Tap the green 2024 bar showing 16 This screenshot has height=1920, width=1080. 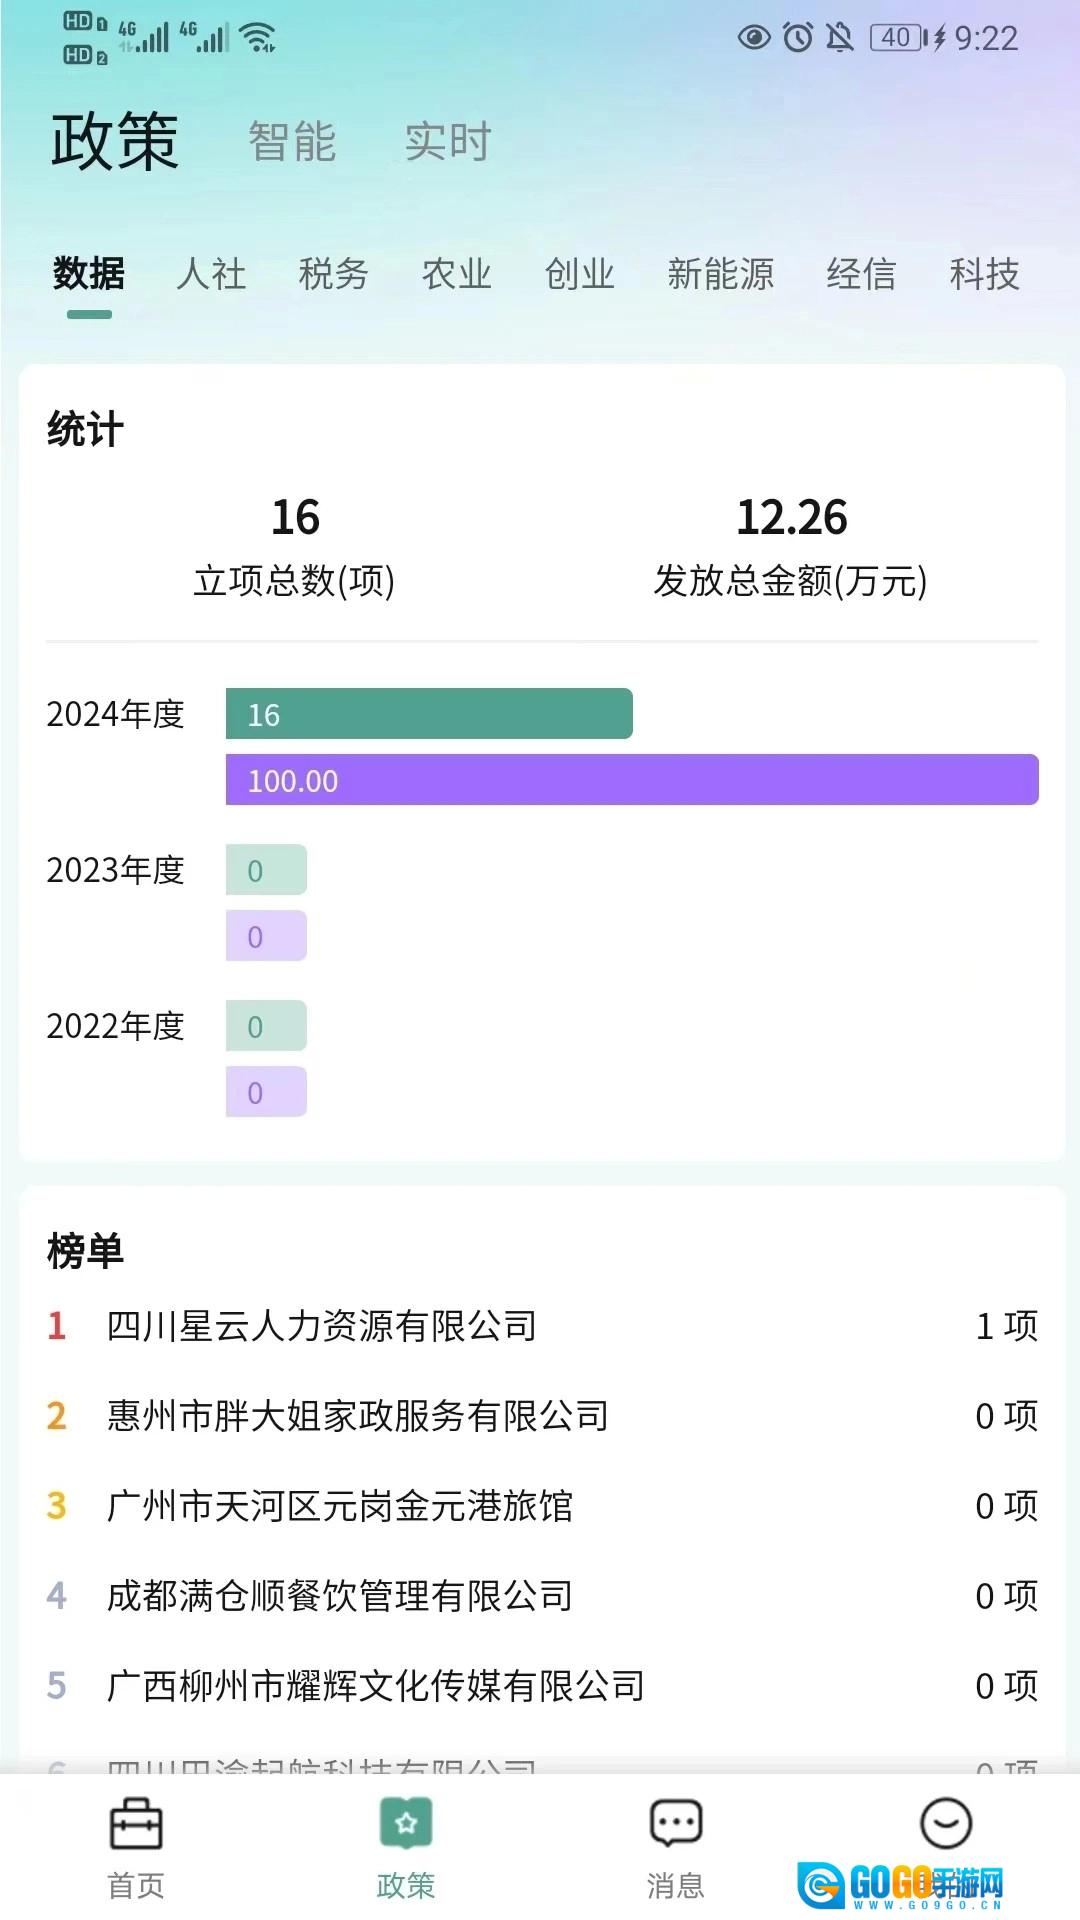pos(429,714)
